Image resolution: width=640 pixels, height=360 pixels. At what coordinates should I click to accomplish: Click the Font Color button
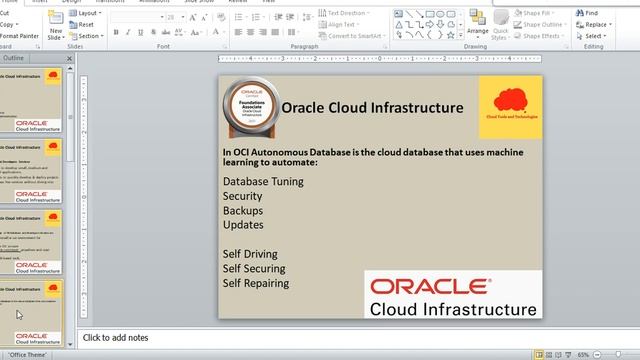(216, 32)
